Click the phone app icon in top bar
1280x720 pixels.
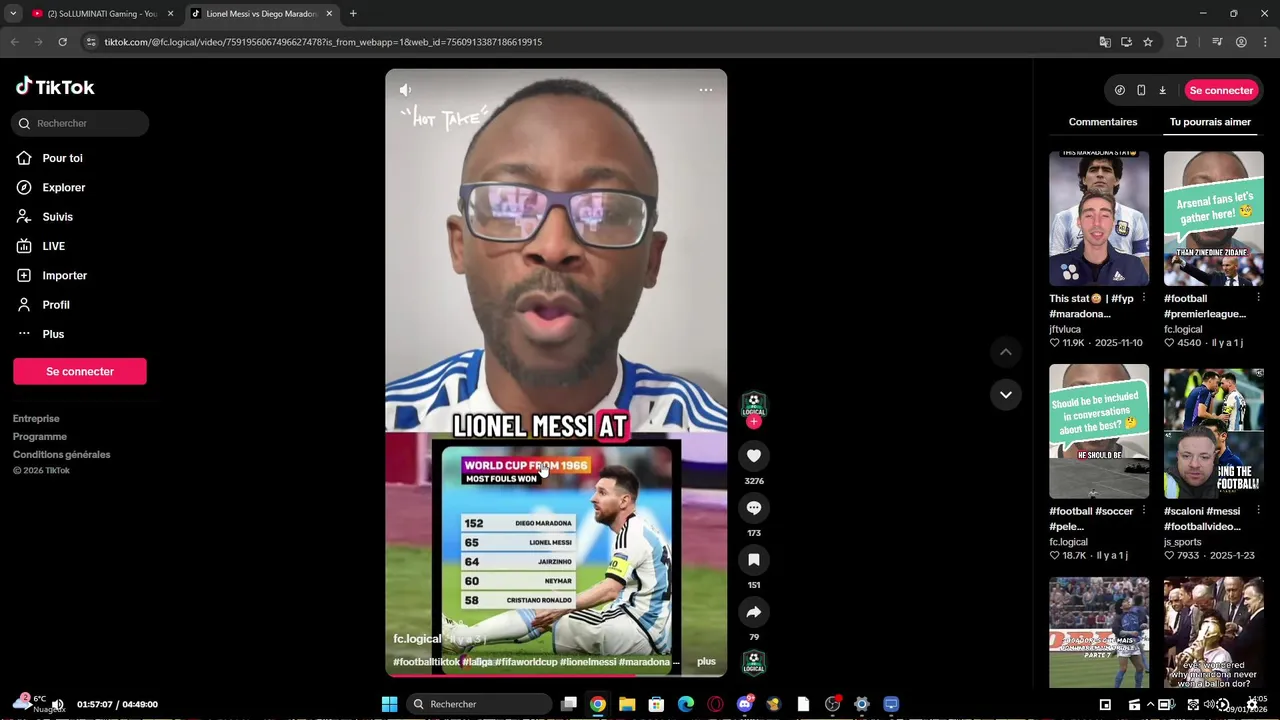pyautogui.click(x=1141, y=90)
